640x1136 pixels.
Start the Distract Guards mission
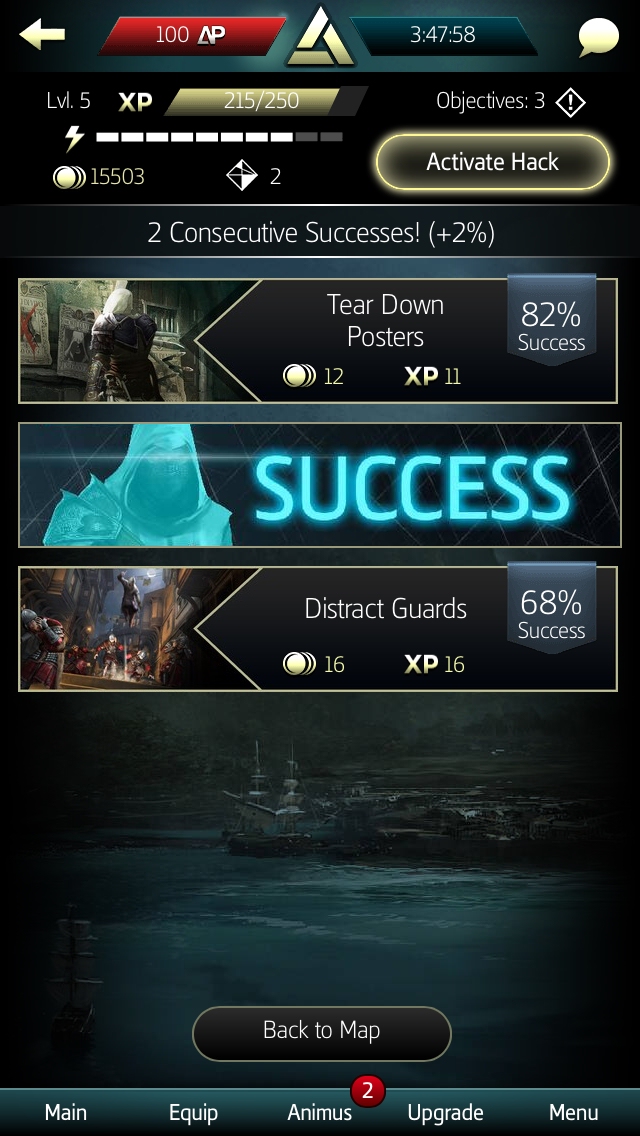(x=317, y=628)
